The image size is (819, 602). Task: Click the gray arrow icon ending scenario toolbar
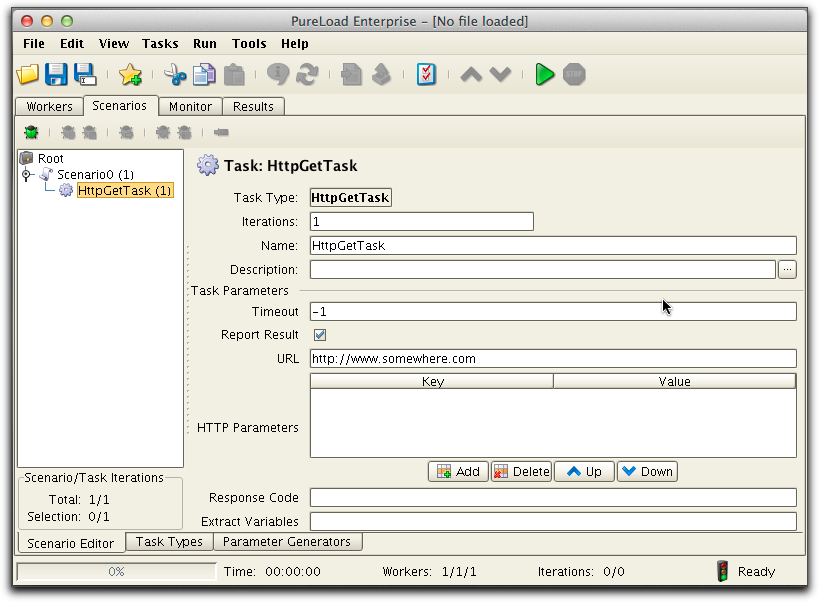tap(221, 132)
